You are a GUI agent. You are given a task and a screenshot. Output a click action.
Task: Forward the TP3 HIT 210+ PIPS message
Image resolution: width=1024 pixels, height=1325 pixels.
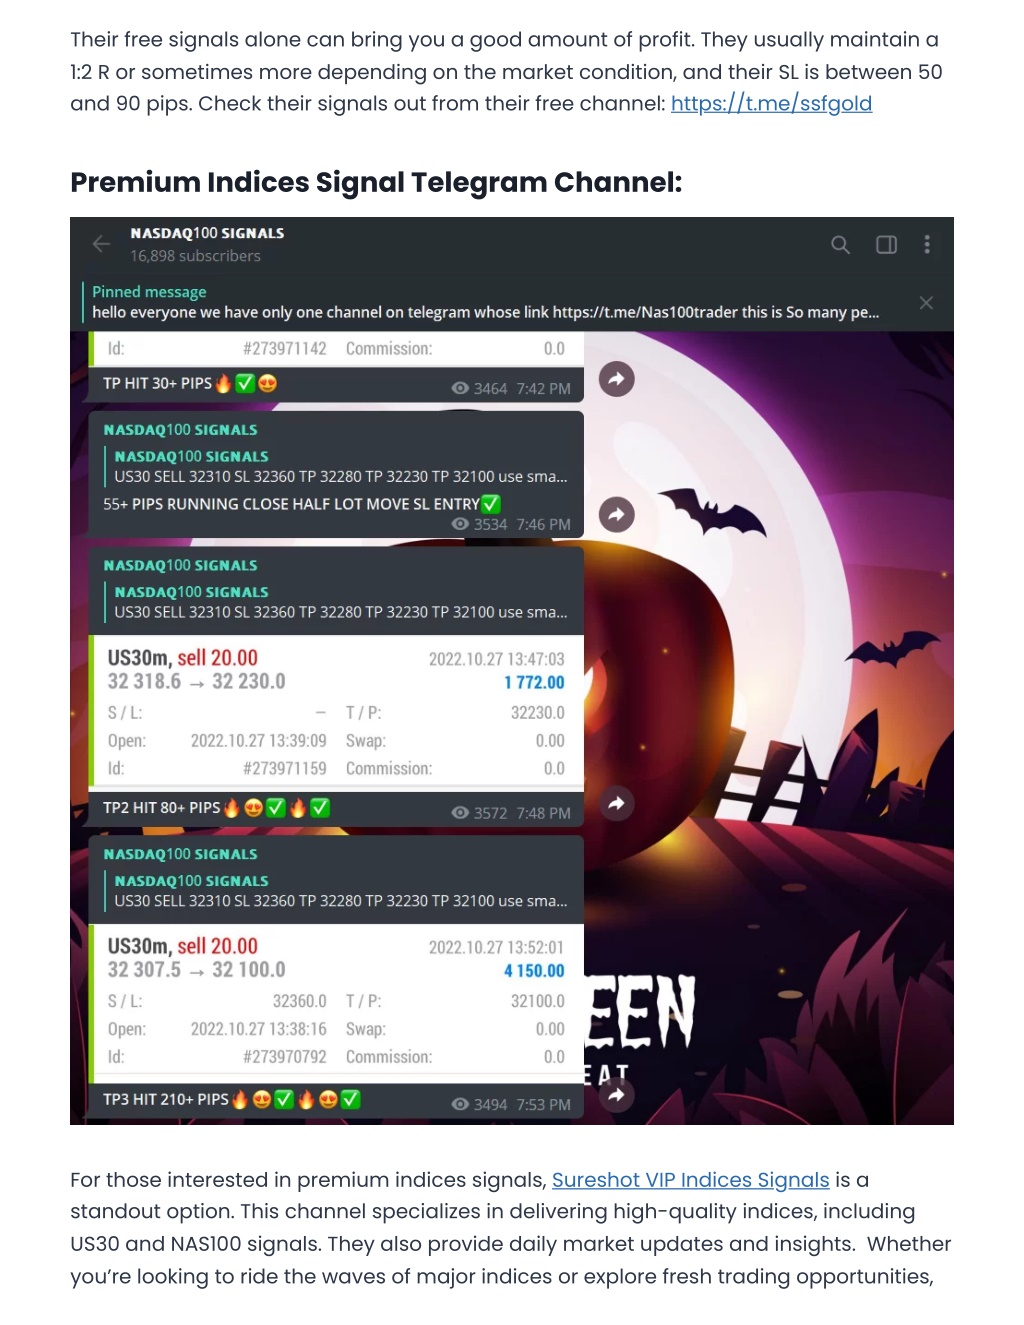point(616,1095)
